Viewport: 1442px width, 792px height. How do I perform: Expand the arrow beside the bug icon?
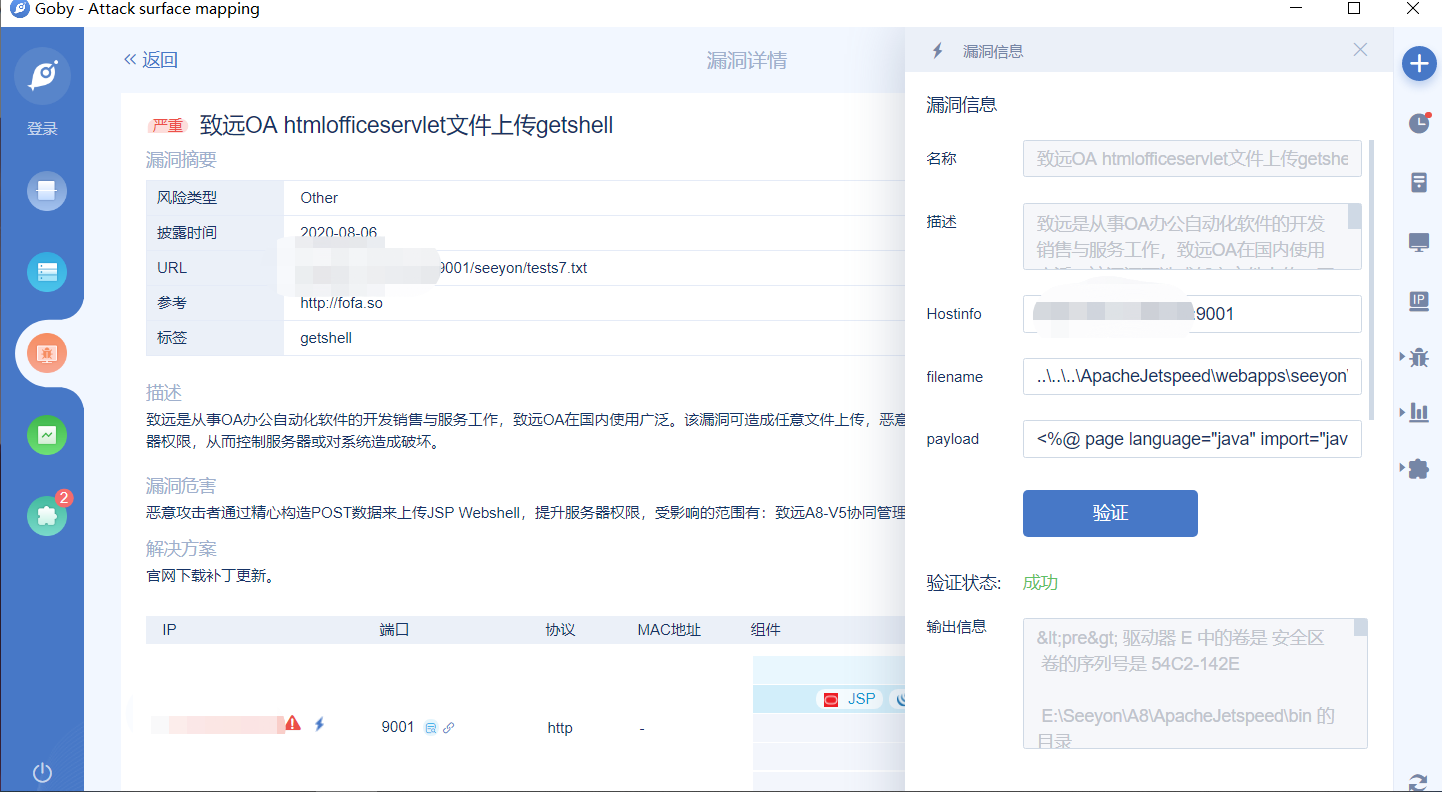[x=1400, y=355]
